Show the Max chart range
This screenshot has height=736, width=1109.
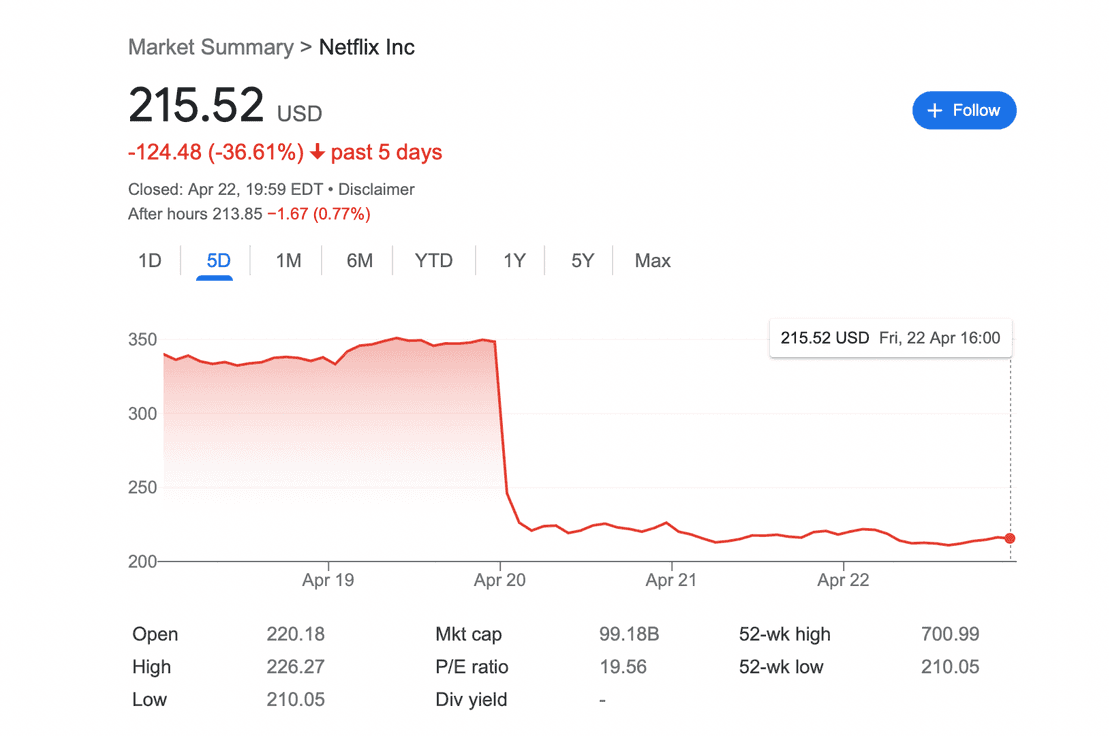652,261
